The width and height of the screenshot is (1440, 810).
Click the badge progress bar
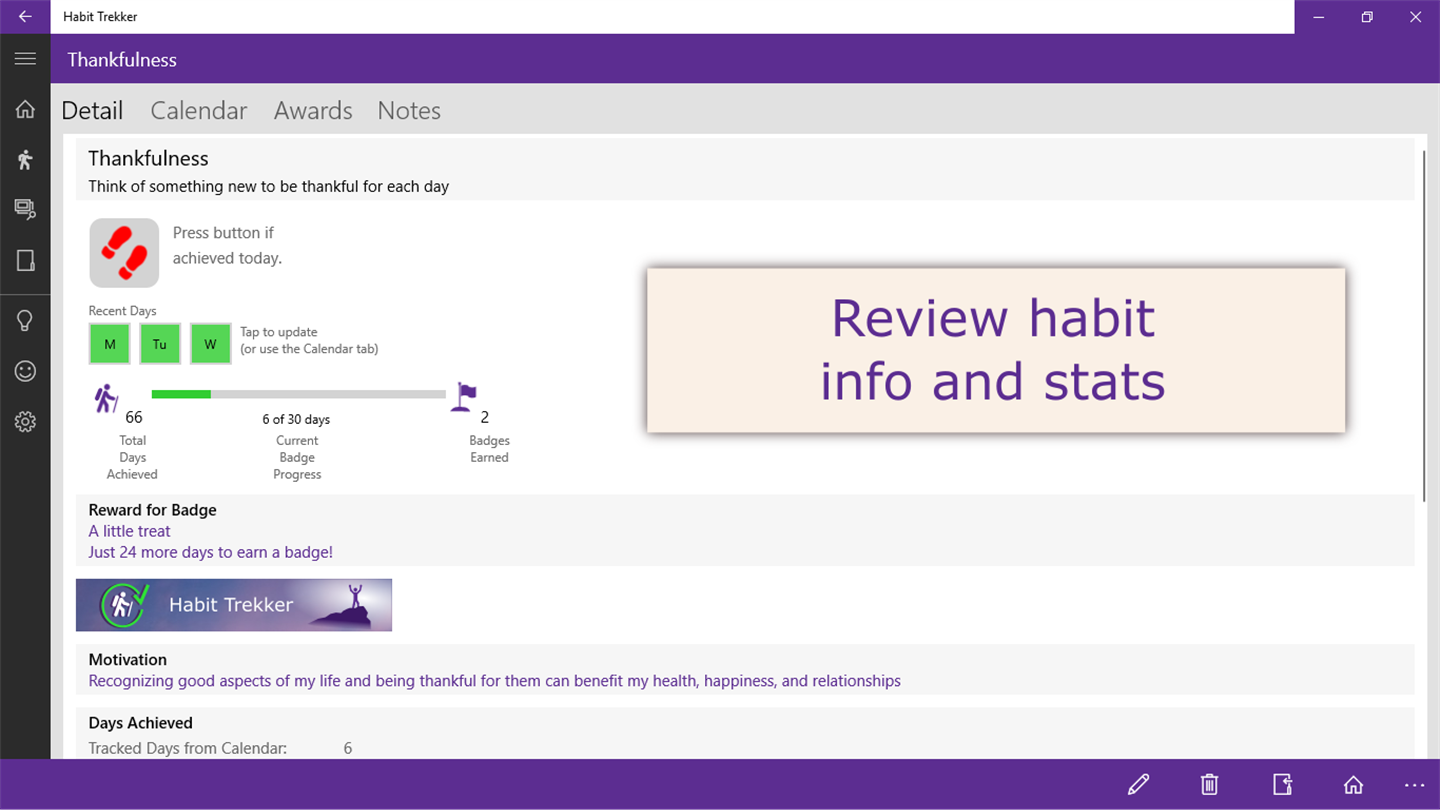pyautogui.click(x=298, y=395)
